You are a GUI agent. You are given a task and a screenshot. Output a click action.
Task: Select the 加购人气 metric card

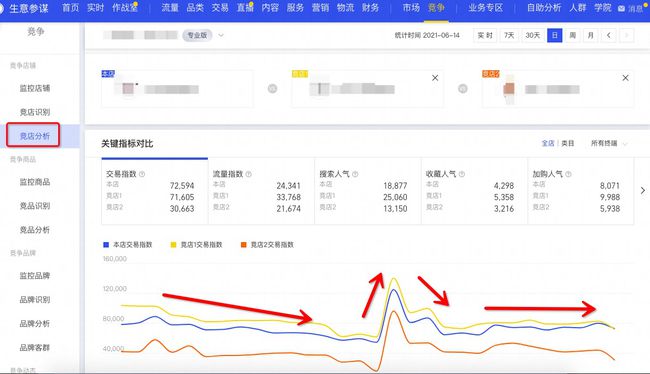tap(581, 191)
